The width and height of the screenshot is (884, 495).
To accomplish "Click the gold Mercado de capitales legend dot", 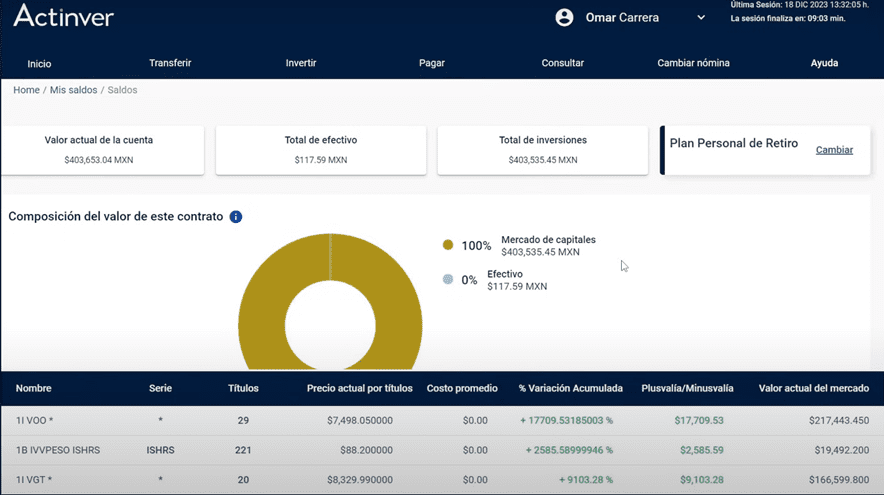I will [448, 245].
